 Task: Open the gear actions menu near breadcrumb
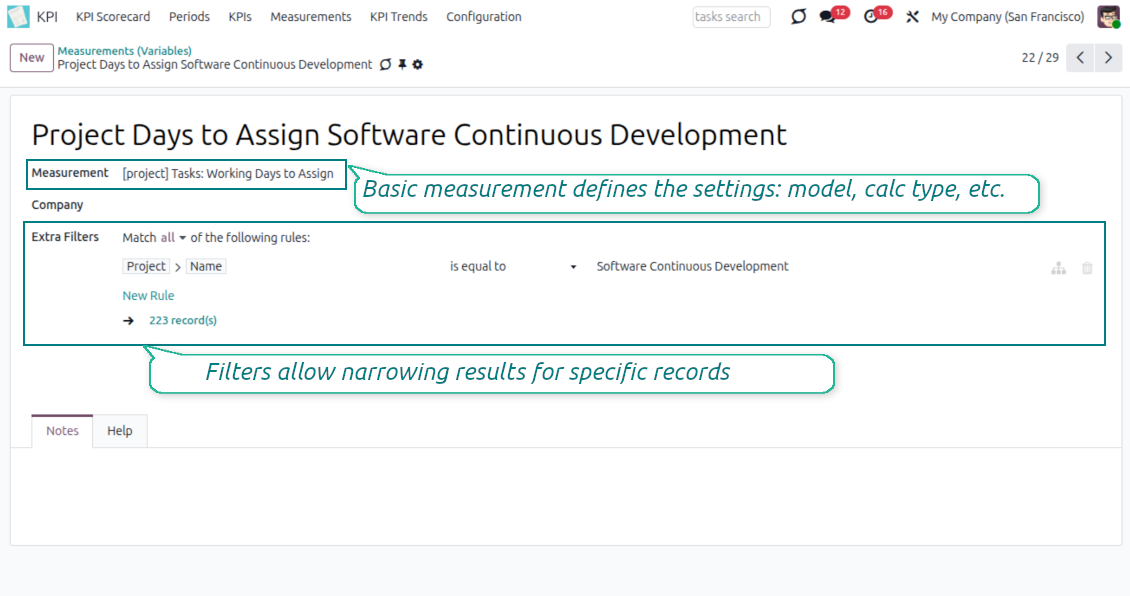(418, 65)
